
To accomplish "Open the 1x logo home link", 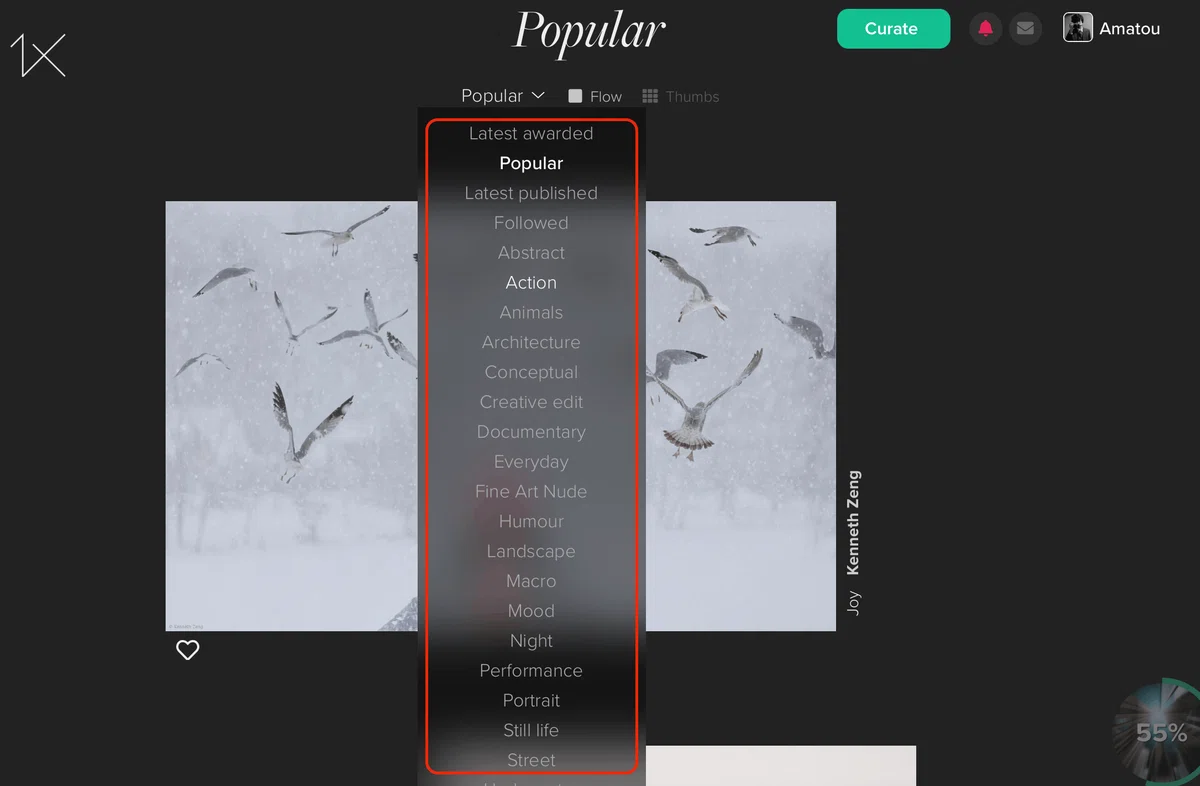I will pyautogui.click(x=38, y=55).
